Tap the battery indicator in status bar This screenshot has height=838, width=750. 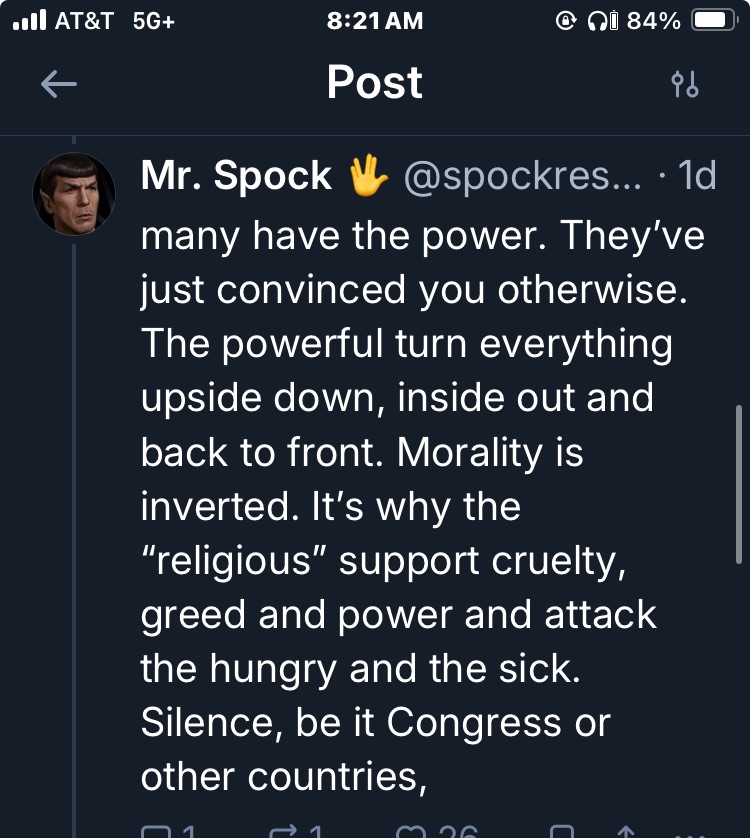(714, 21)
